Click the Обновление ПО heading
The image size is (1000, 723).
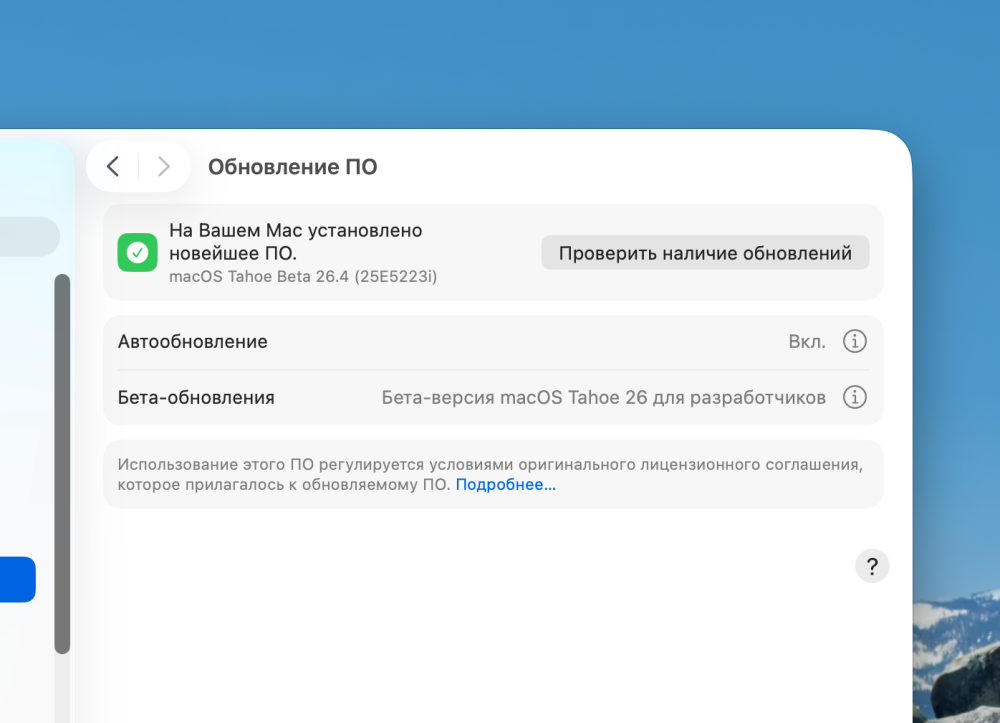click(x=293, y=167)
